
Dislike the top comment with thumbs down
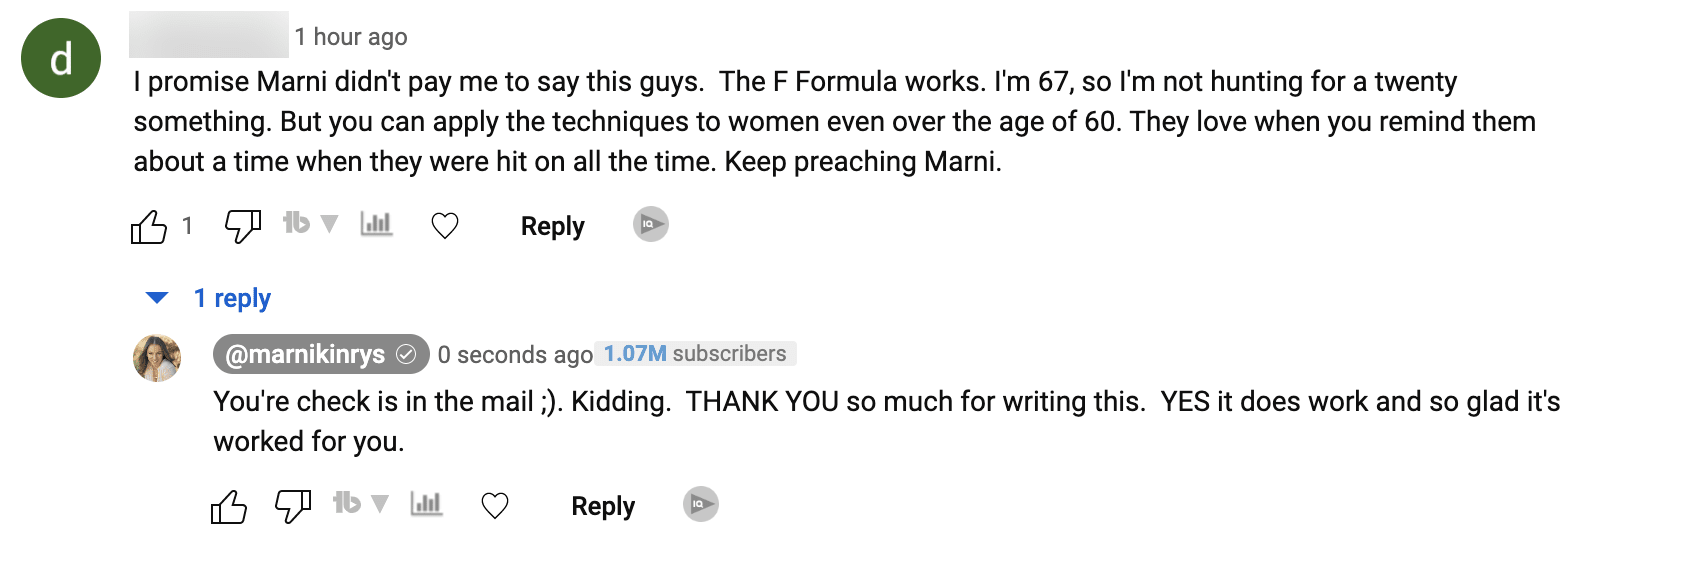242,226
